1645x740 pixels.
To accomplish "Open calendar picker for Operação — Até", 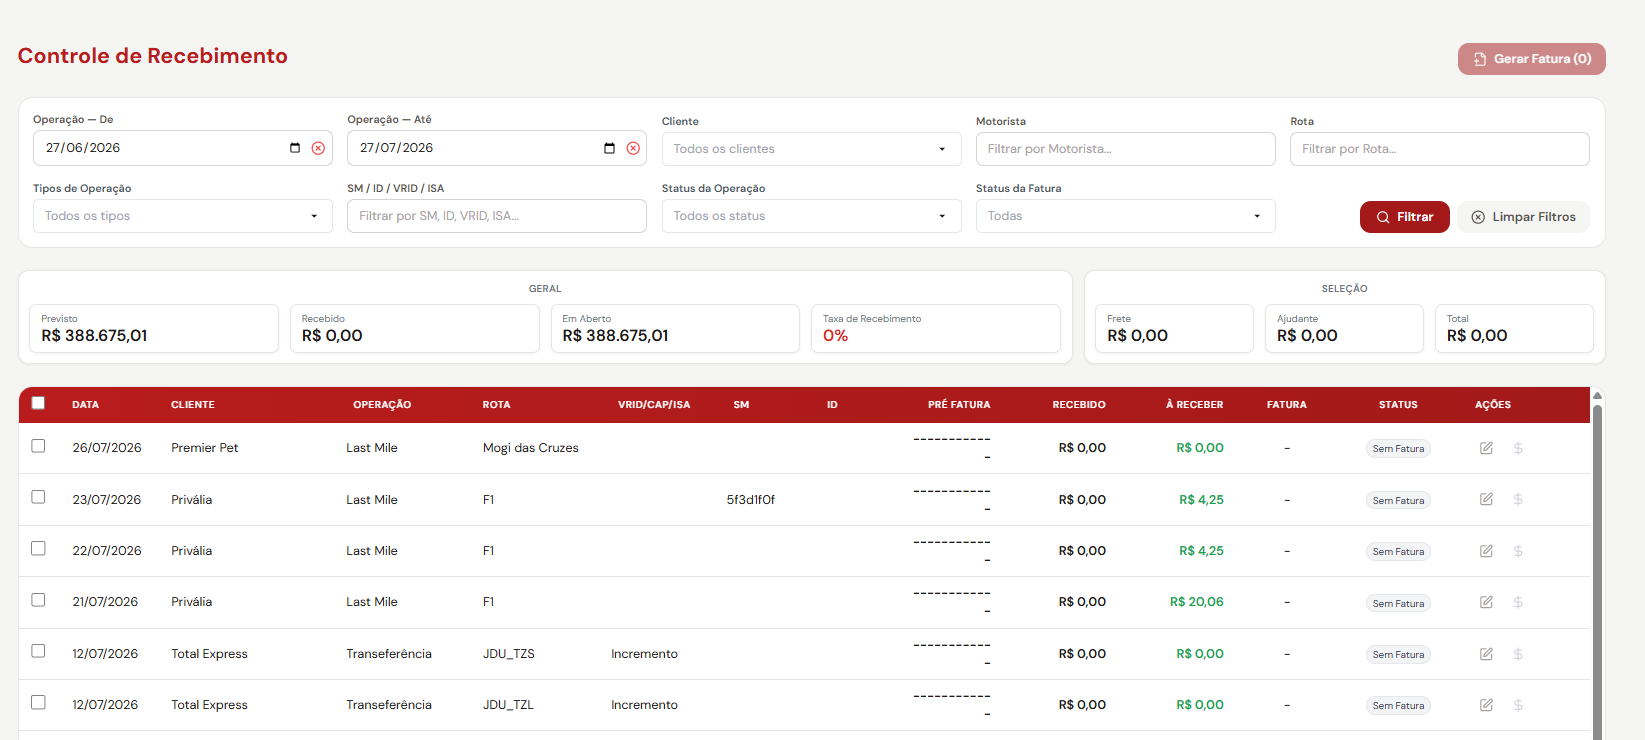I will point(609,148).
